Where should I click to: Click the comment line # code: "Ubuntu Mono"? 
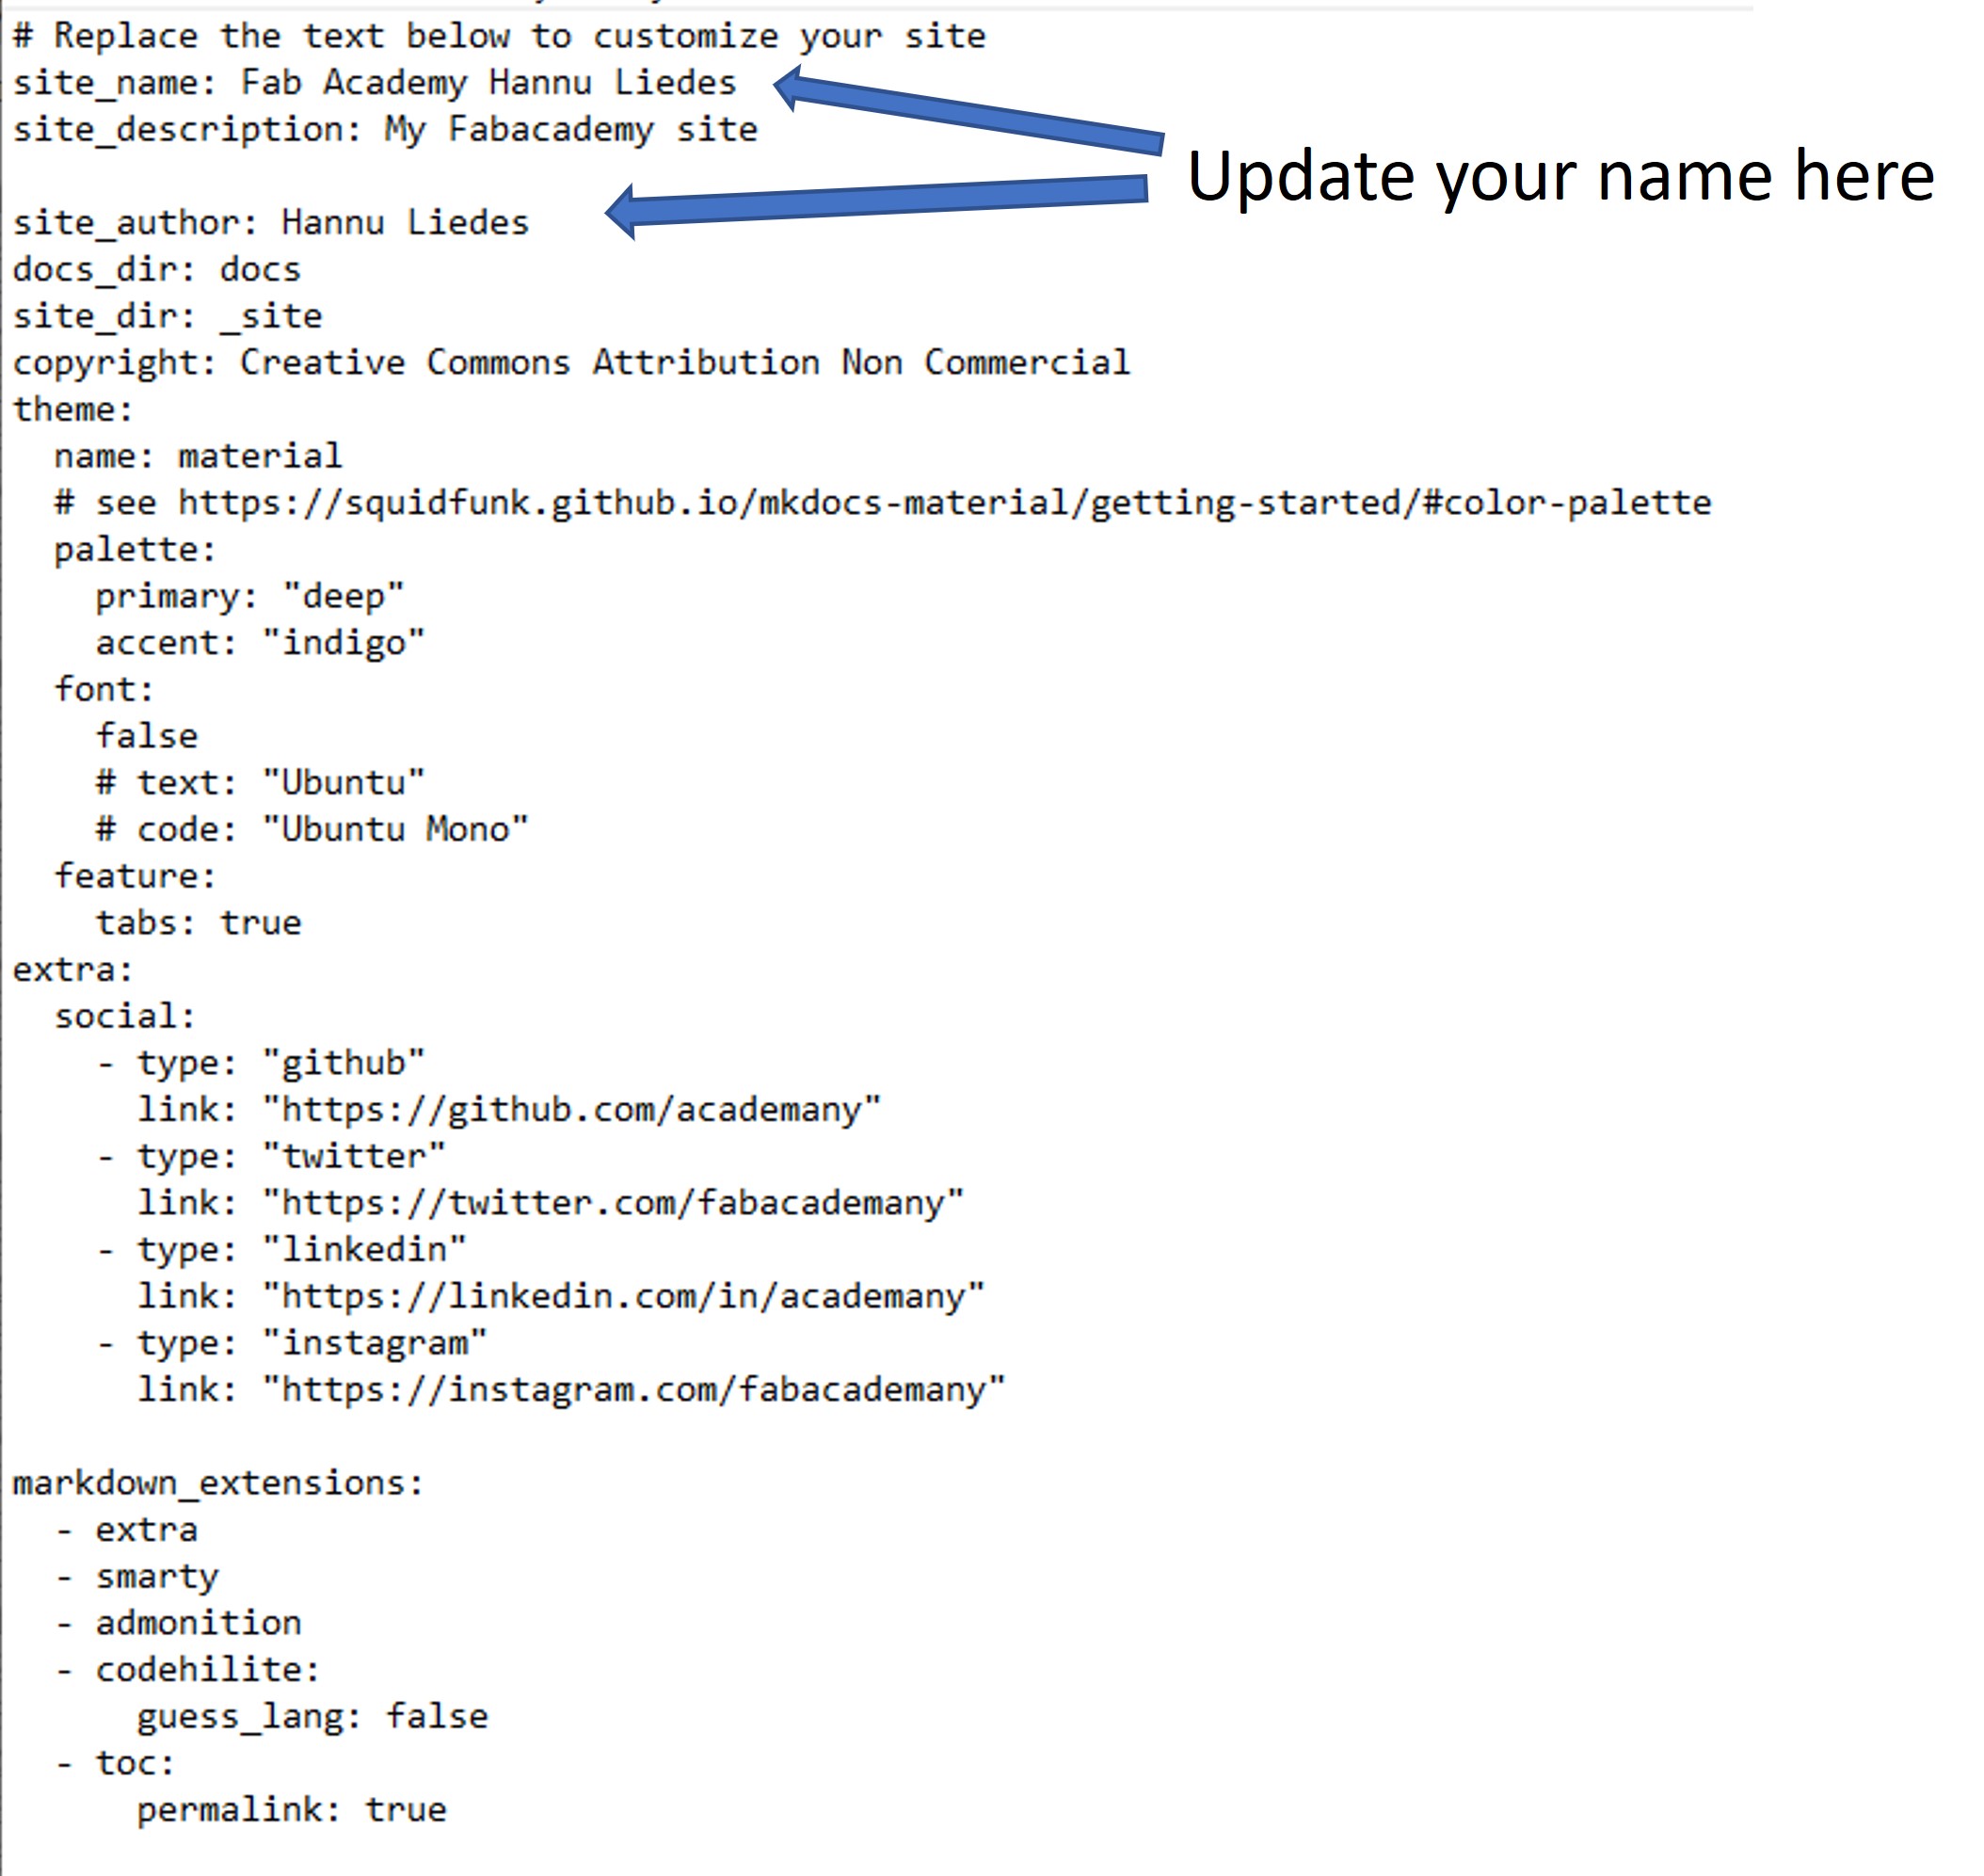[312, 830]
